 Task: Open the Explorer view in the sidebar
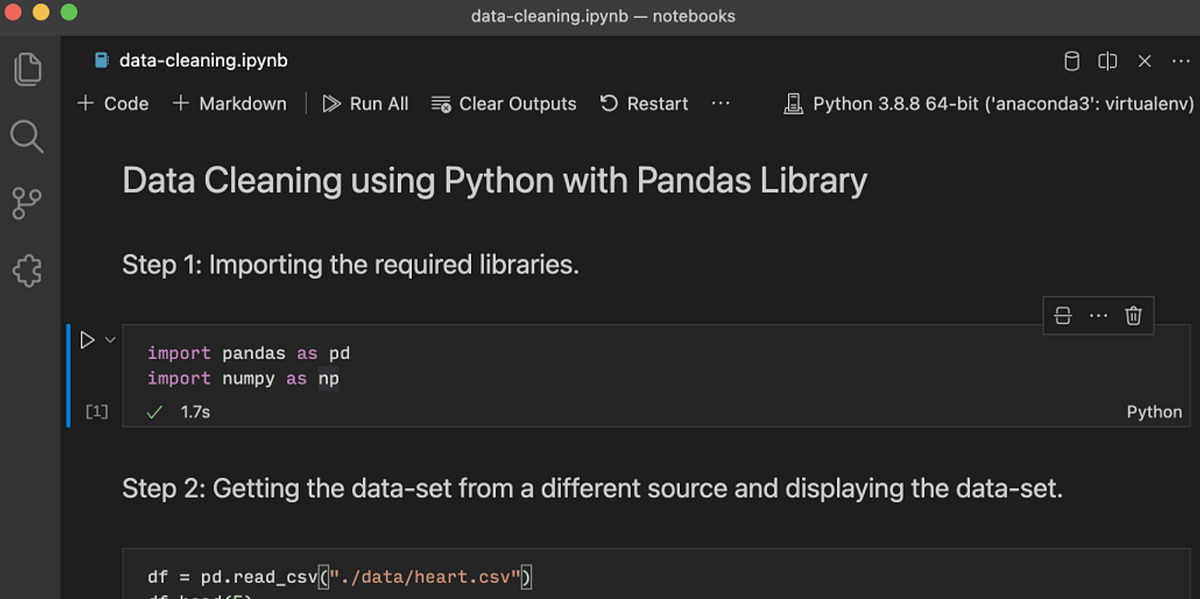27,69
